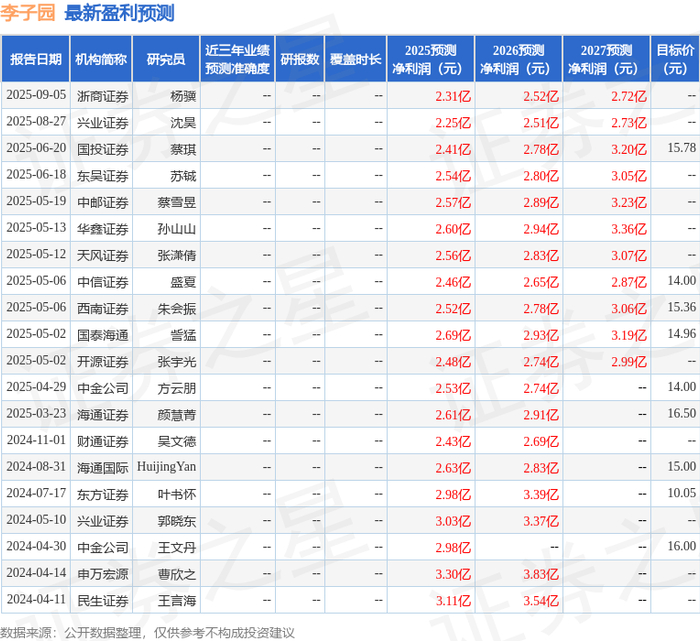
Task: Click 东吴证券 institution cell
Action: pyautogui.click(x=103, y=176)
